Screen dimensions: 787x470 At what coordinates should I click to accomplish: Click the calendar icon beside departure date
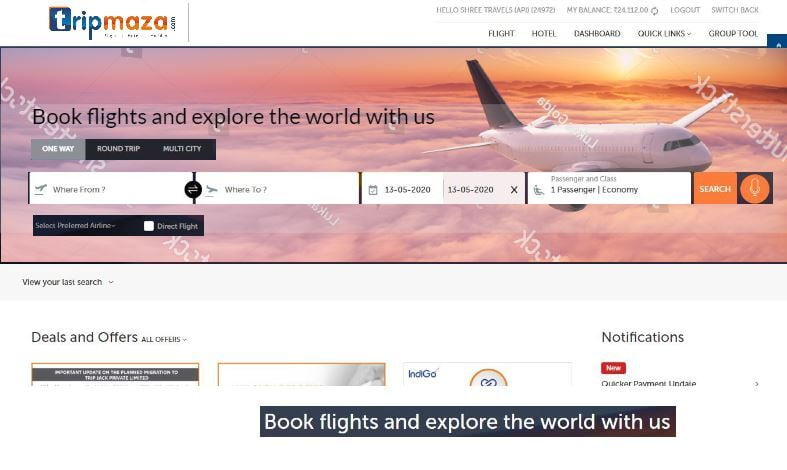373,190
